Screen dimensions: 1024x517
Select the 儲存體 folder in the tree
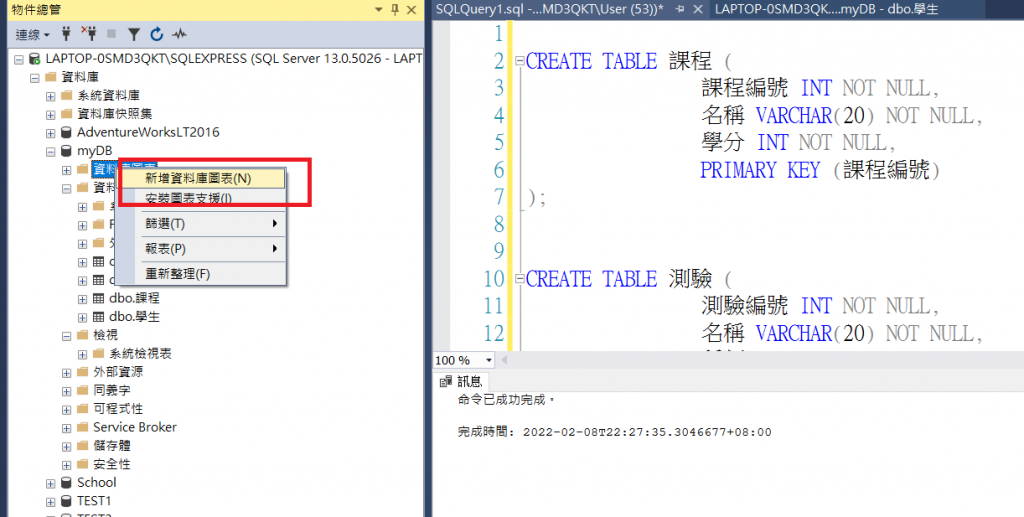(x=112, y=445)
